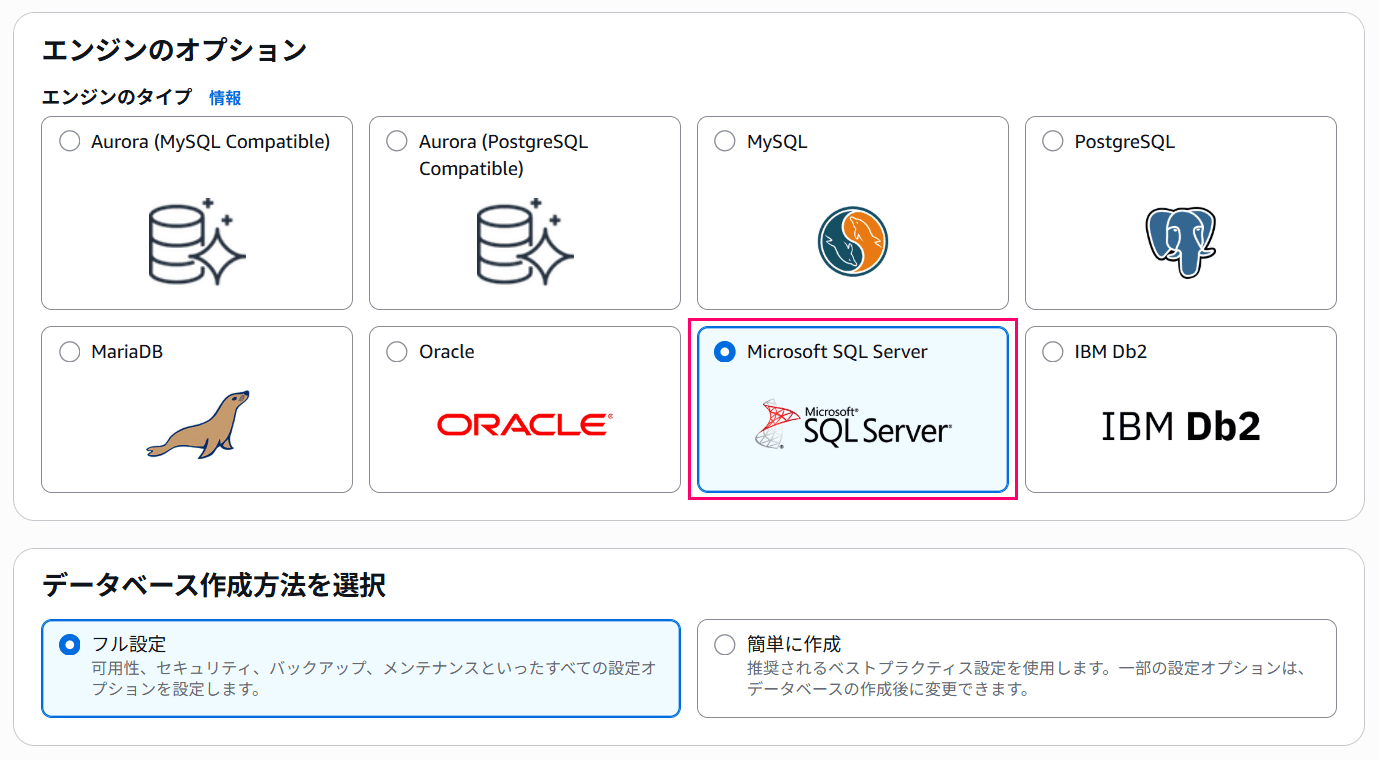Viewport: 1378px width, 760px height.
Task: Select the Aurora (MySQL Compatible) radio button
Action: click(x=69, y=142)
